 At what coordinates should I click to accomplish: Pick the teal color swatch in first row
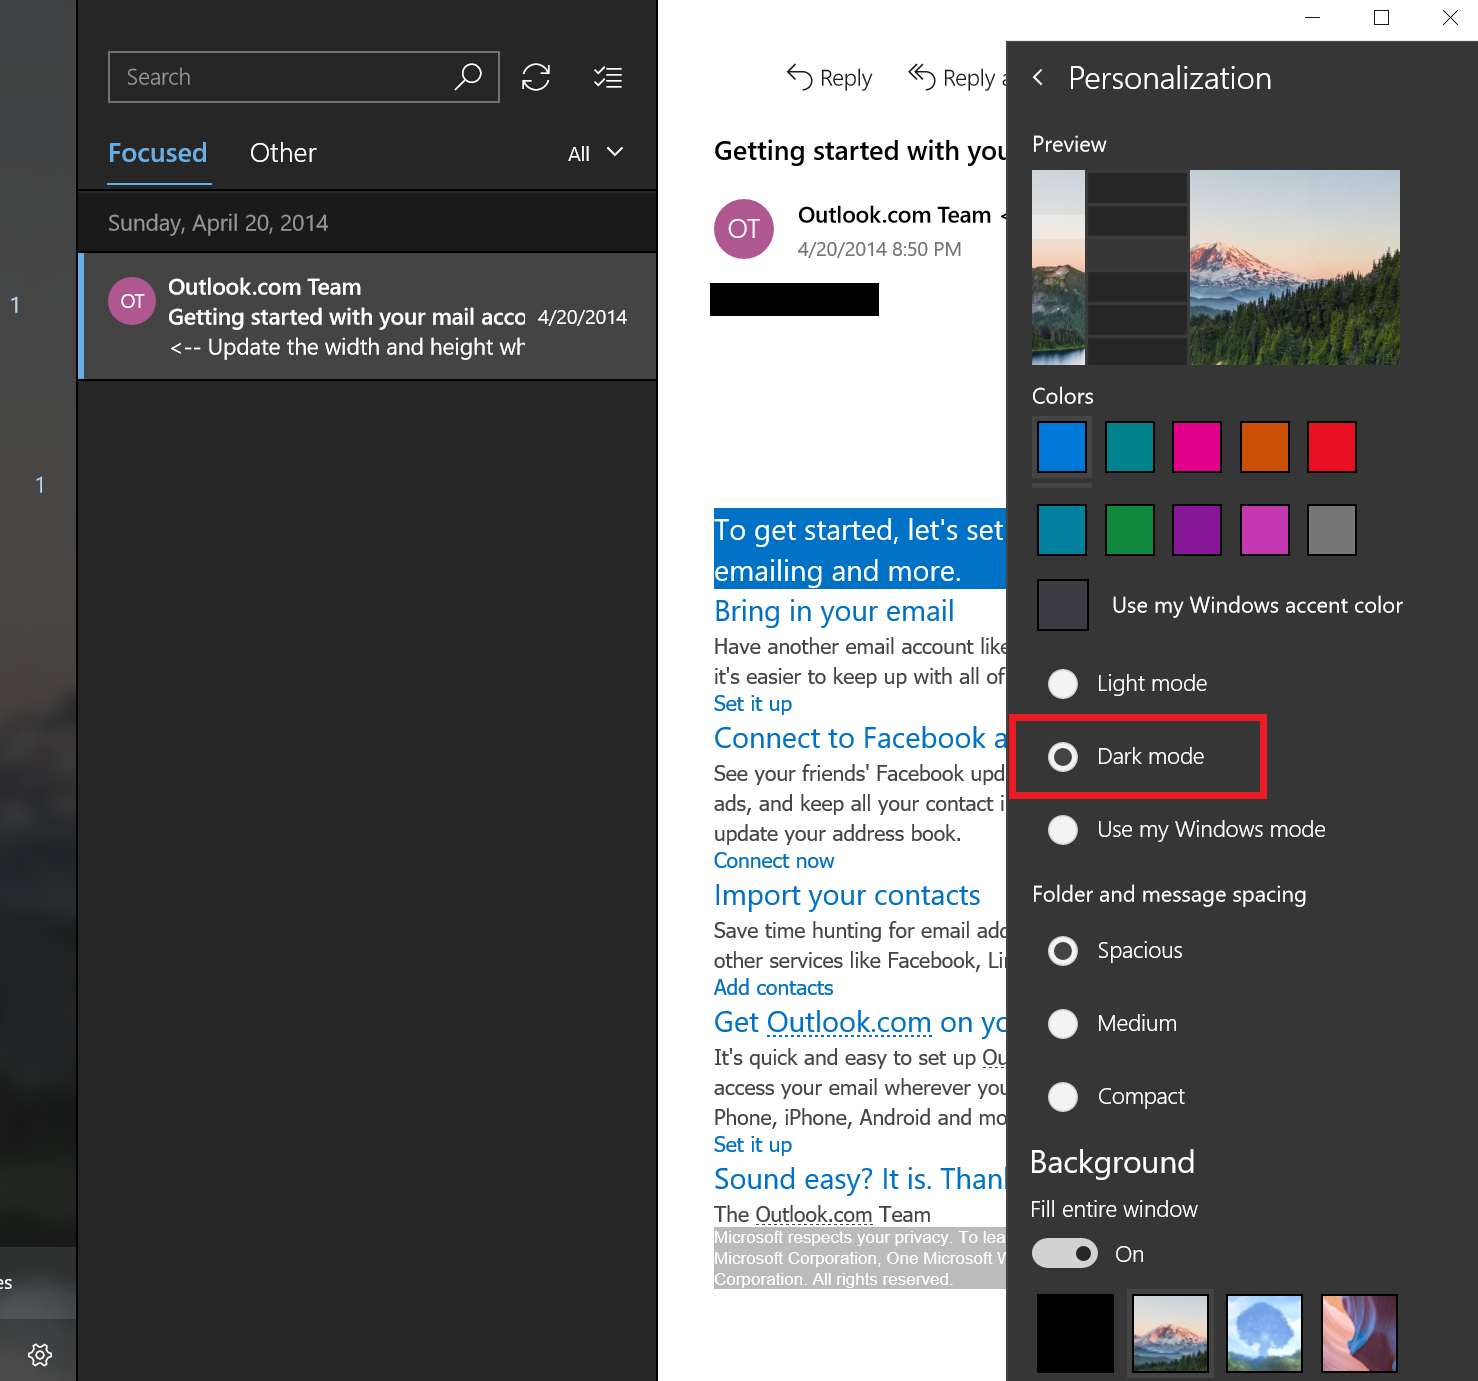coord(1130,446)
